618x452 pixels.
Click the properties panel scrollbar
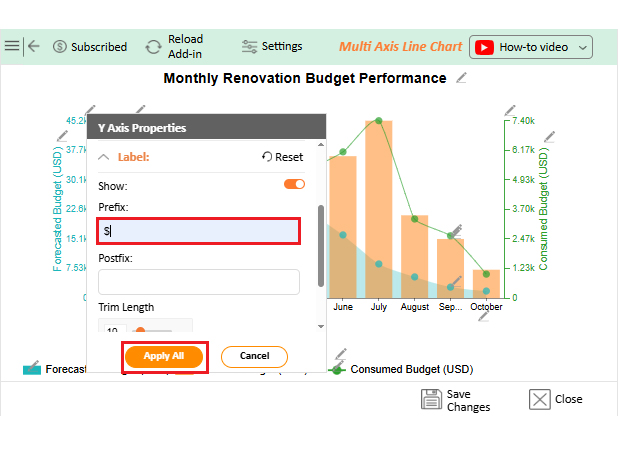pyautogui.click(x=320, y=245)
